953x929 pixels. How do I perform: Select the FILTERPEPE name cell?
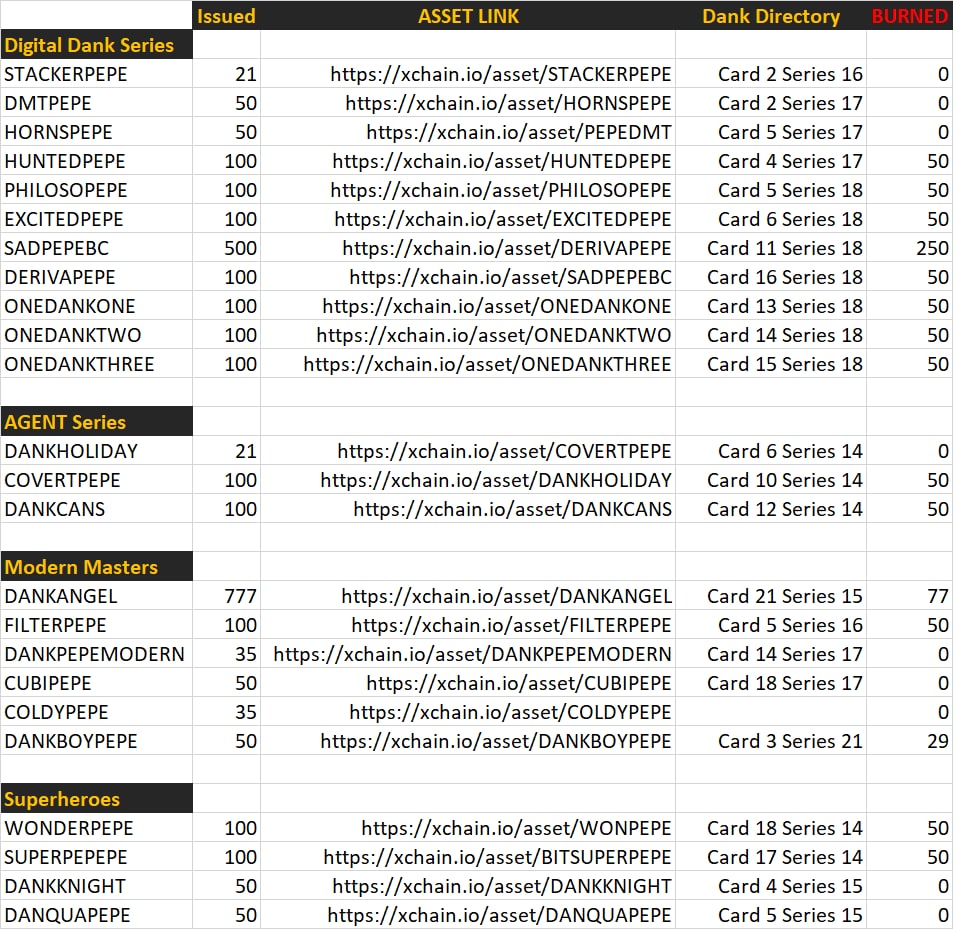(96, 625)
